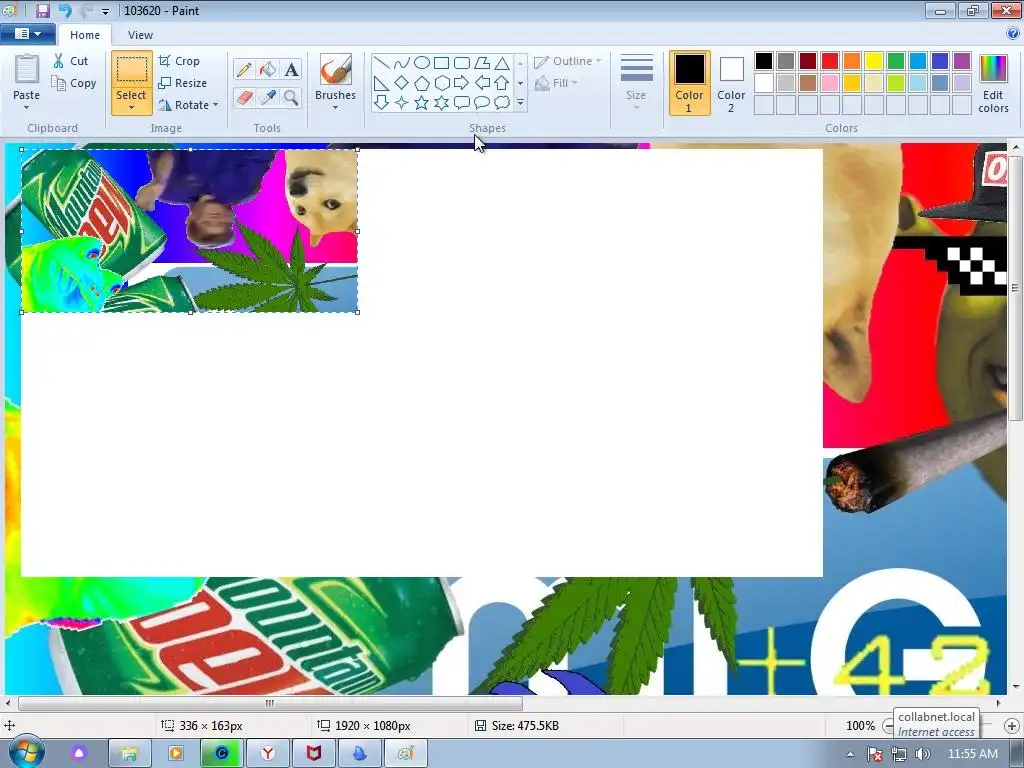The image size is (1024, 768).
Task: Select the Eraser tool
Action: coord(244,97)
